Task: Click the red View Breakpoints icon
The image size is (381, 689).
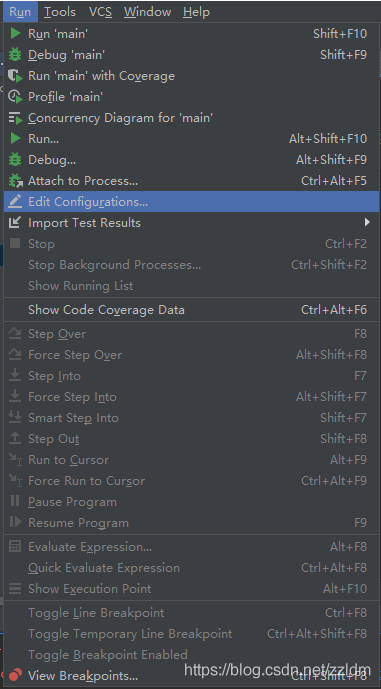Action: pyautogui.click(x=15, y=675)
